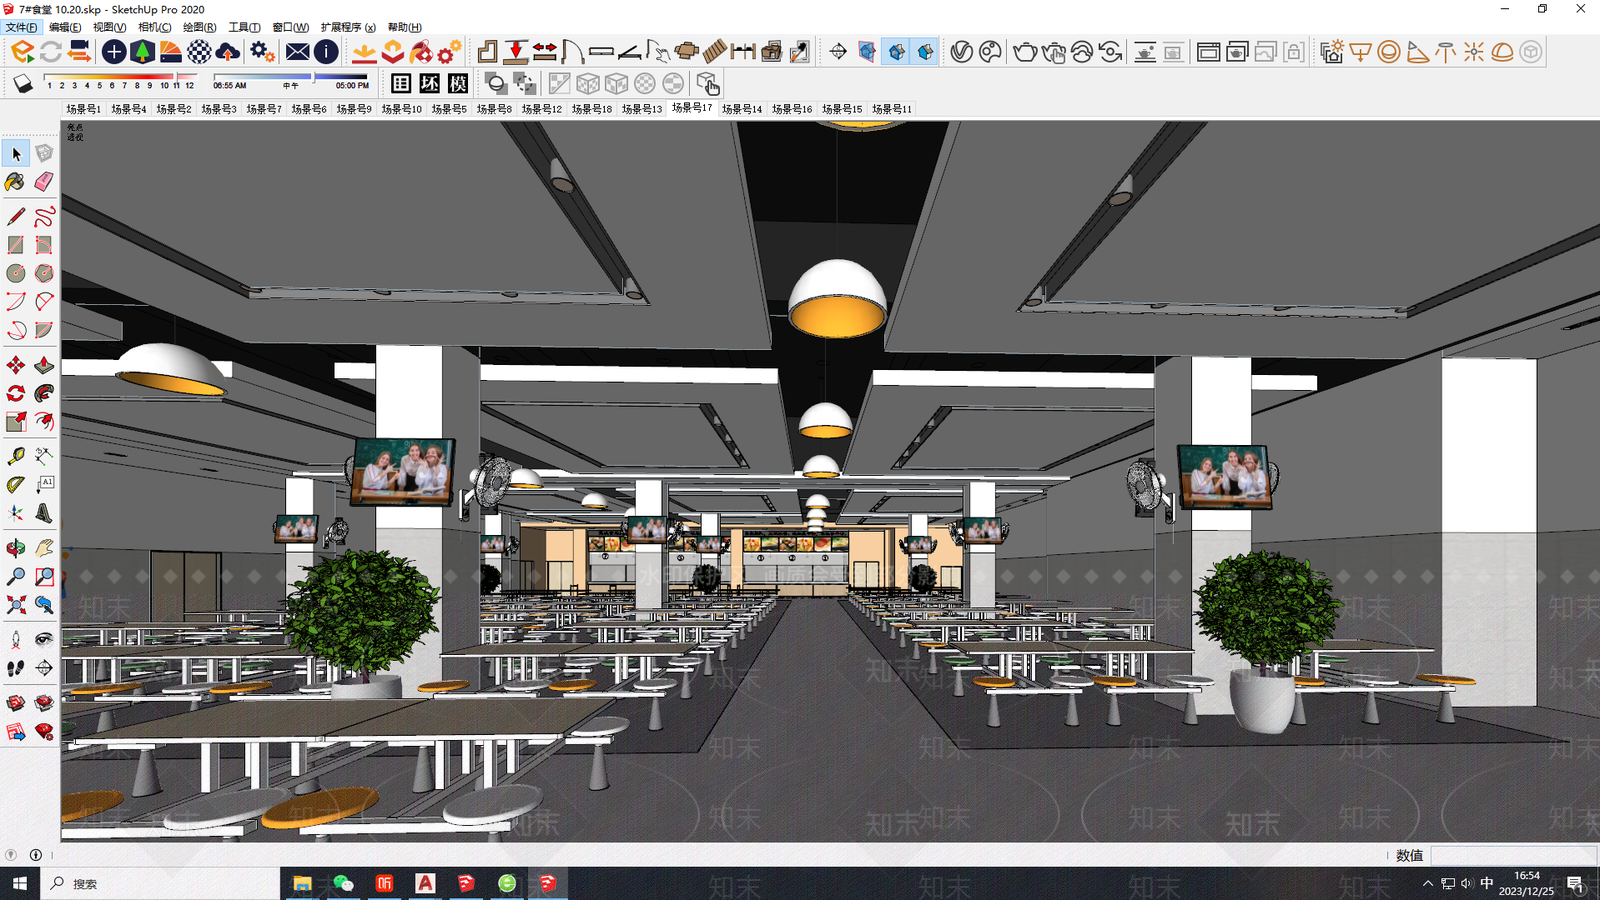Click the 数值 measurements input box
This screenshot has width=1600, height=900.
(1513, 855)
